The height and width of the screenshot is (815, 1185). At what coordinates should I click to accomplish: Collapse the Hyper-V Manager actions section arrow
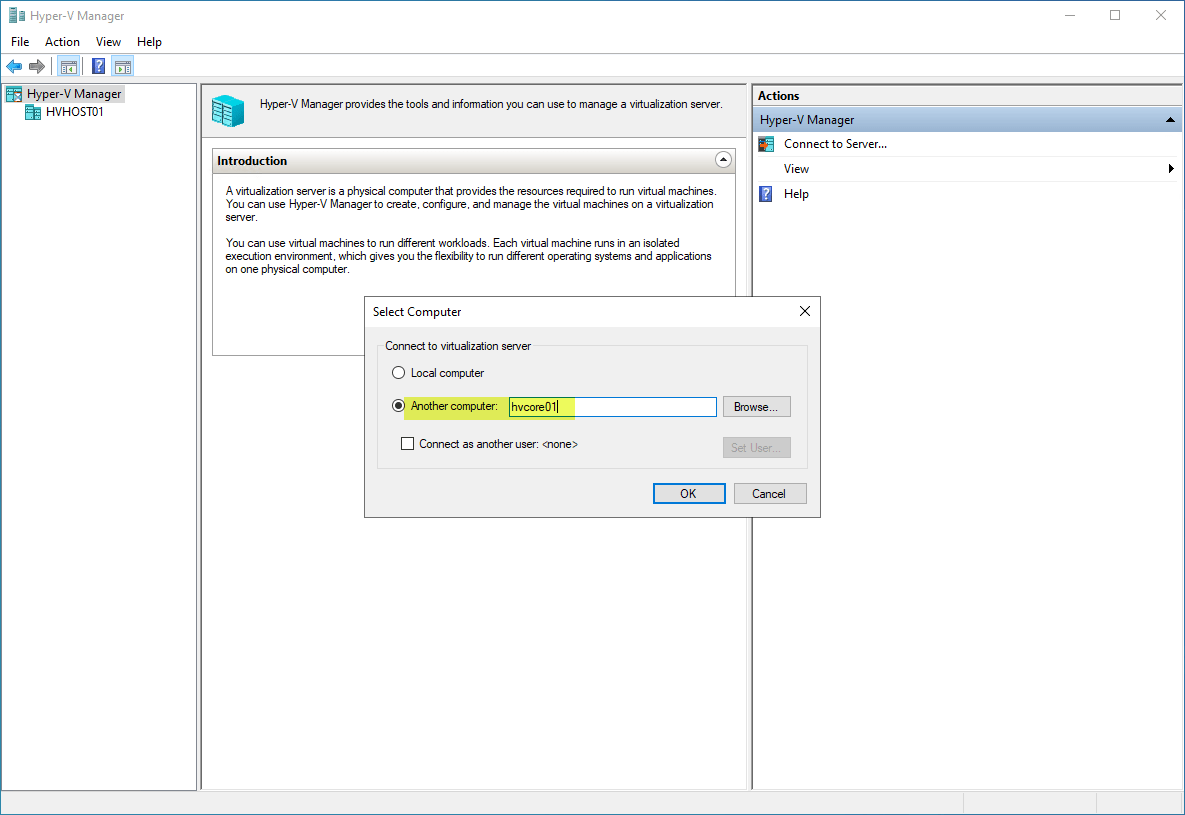point(1170,119)
